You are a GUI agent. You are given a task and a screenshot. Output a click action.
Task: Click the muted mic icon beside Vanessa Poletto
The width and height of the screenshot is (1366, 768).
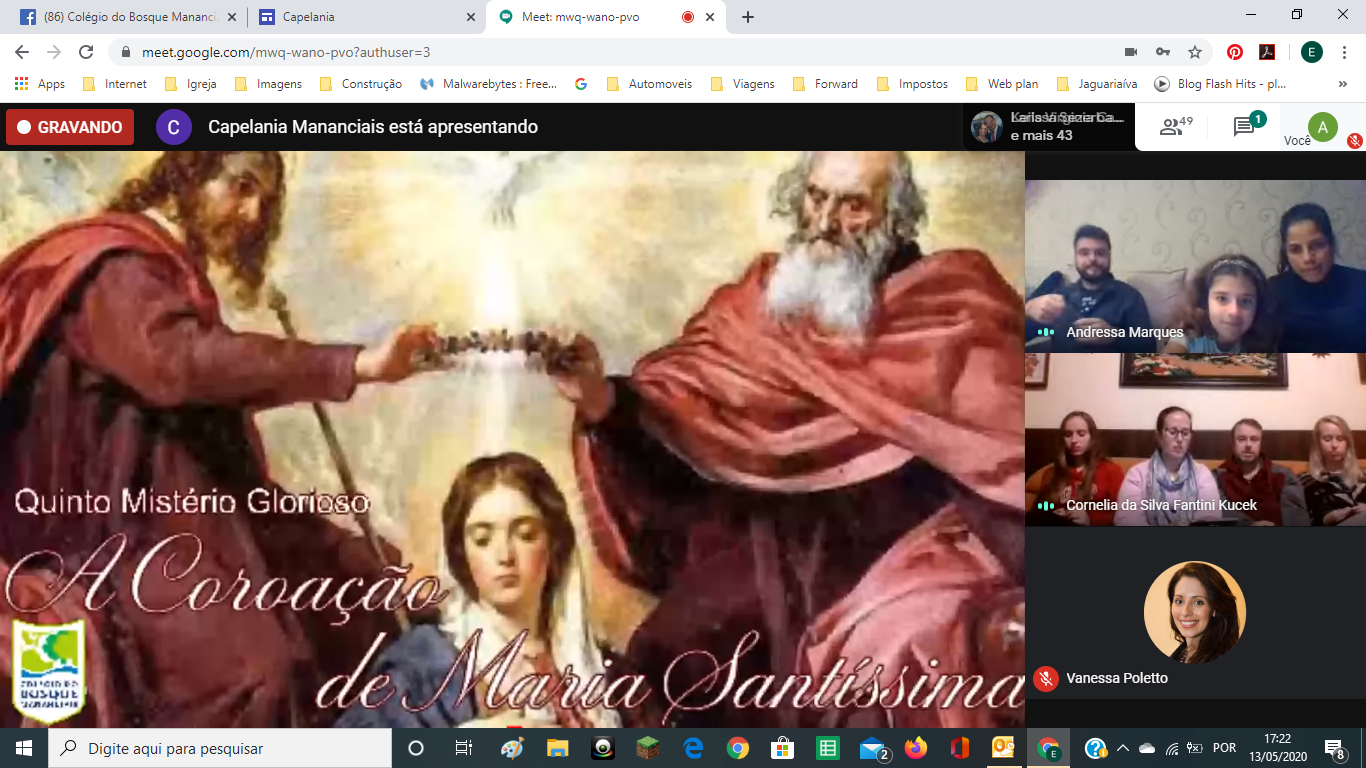[1046, 678]
